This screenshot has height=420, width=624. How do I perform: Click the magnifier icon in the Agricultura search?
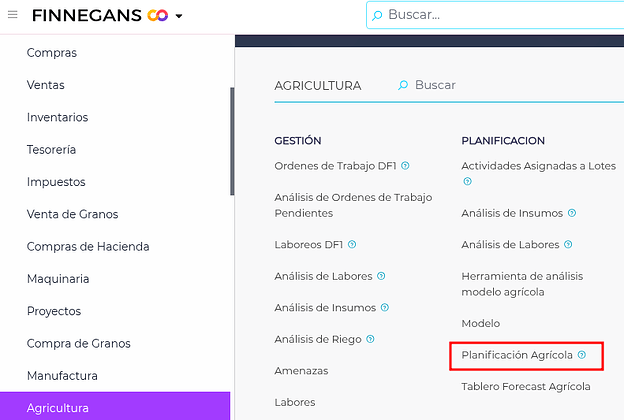point(403,86)
